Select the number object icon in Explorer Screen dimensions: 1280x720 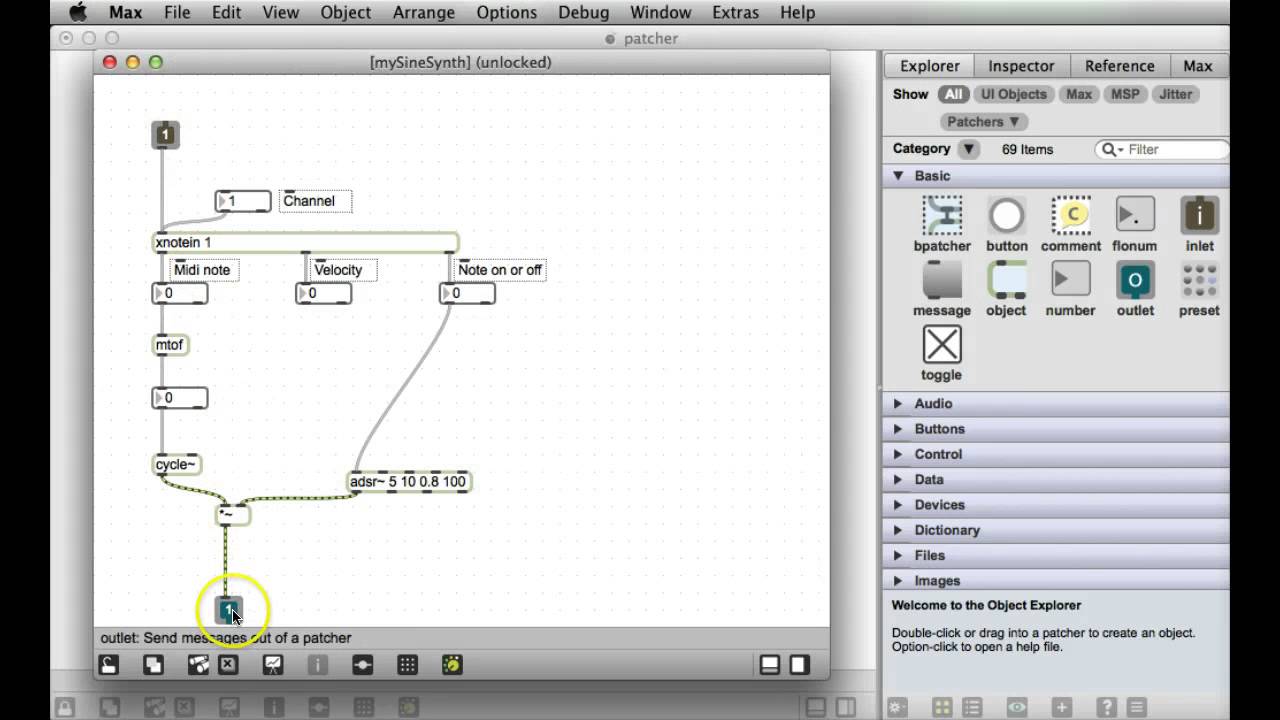tap(1071, 280)
